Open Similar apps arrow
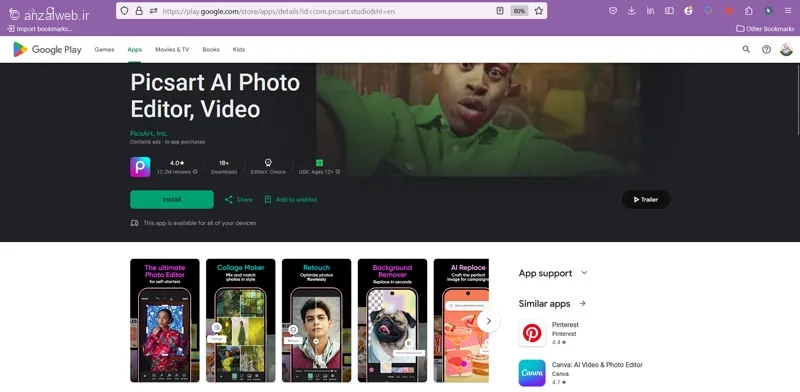Image resolution: width=800 pixels, height=392 pixels. pos(582,304)
